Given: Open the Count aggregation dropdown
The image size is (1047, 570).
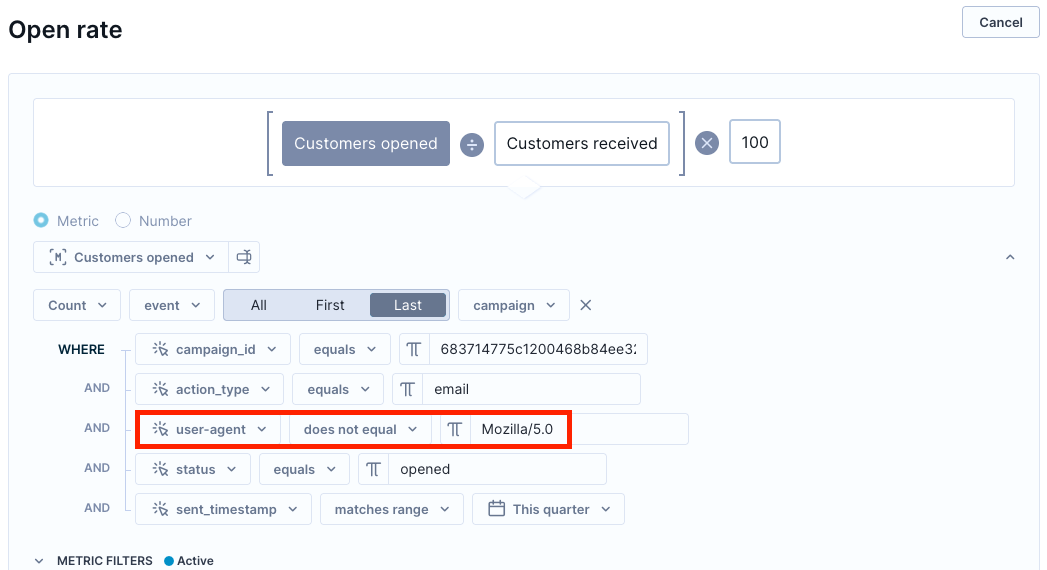Looking at the screenshot, I should pyautogui.click(x=77, y=305).
